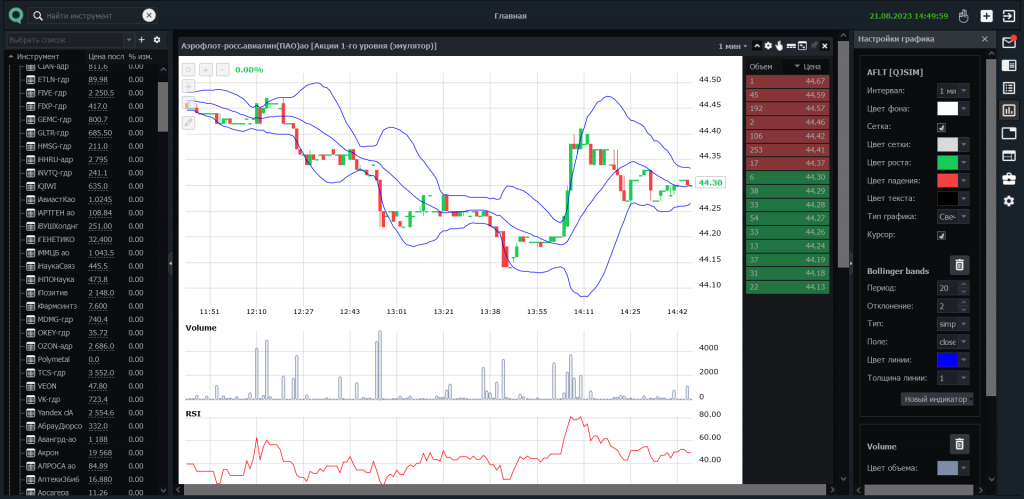The height and width of the screenshot is (499, 1024).
Task: Click the trash icon for Volume indicator
Action: coord(959,445)
